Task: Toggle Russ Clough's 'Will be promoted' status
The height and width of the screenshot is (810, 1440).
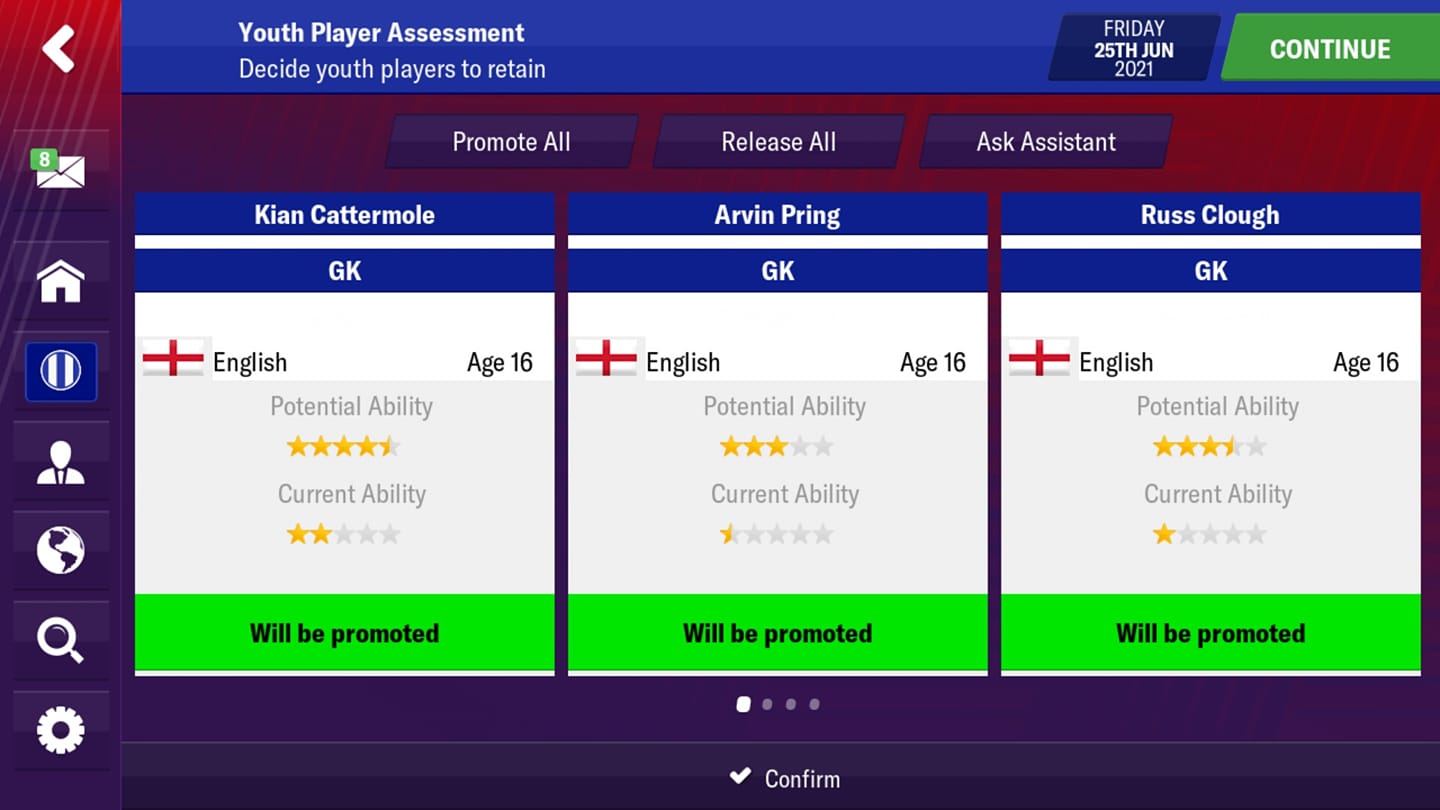Action: coord(1210,633)
